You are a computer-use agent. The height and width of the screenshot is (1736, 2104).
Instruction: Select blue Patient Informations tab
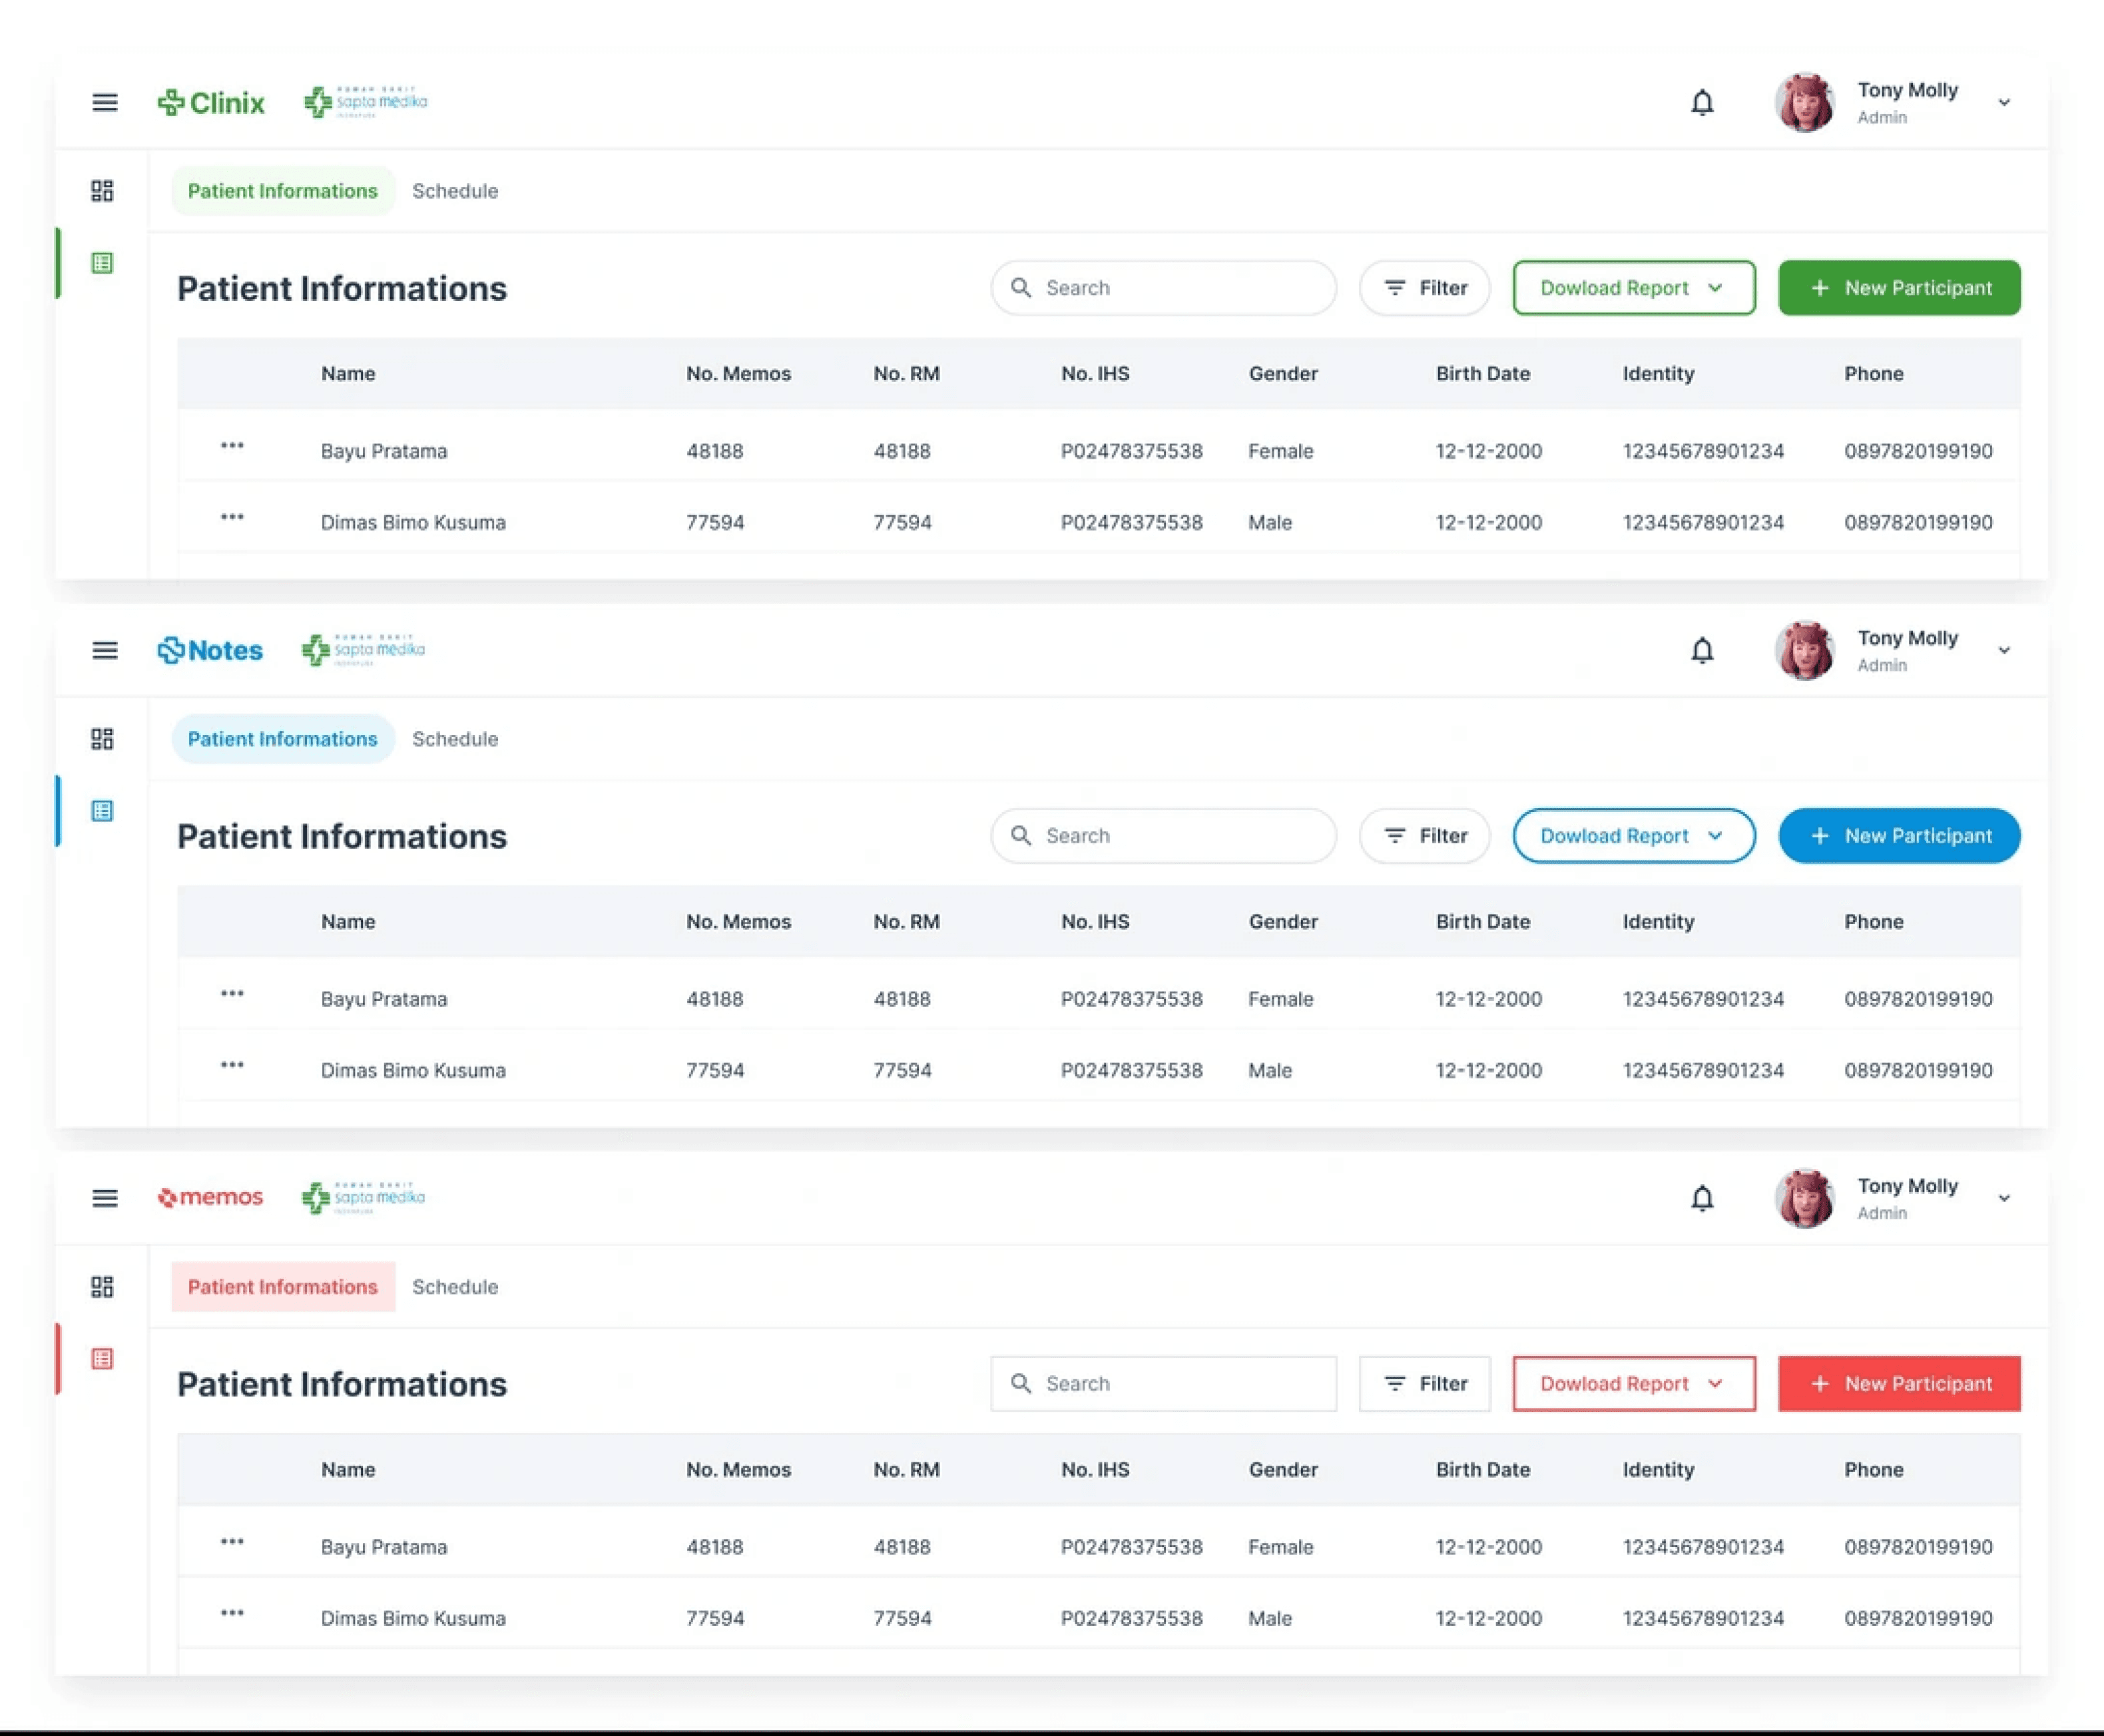(x=283, y=739)
